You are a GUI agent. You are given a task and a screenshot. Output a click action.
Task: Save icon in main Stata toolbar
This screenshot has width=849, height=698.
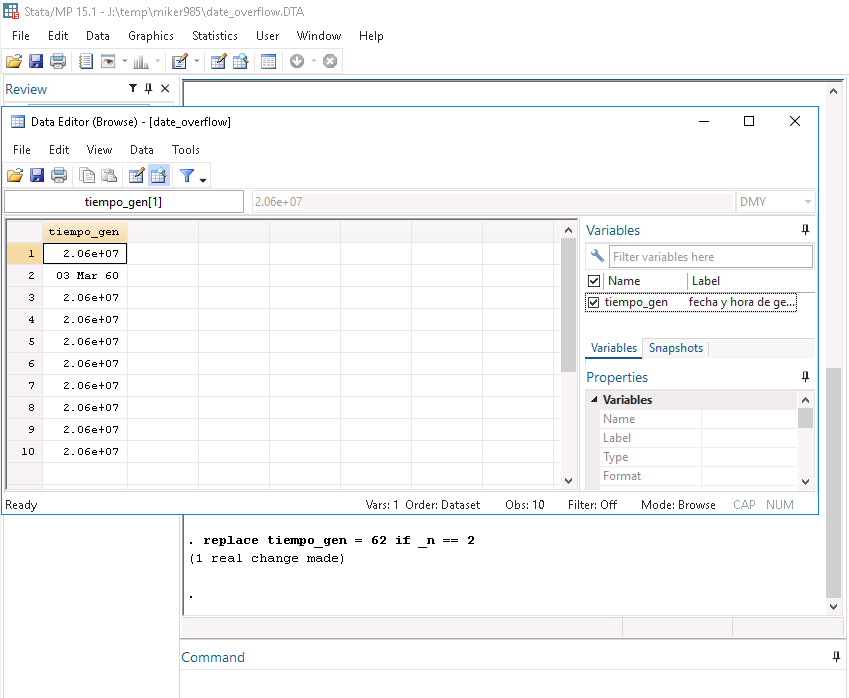pos(36,61)
